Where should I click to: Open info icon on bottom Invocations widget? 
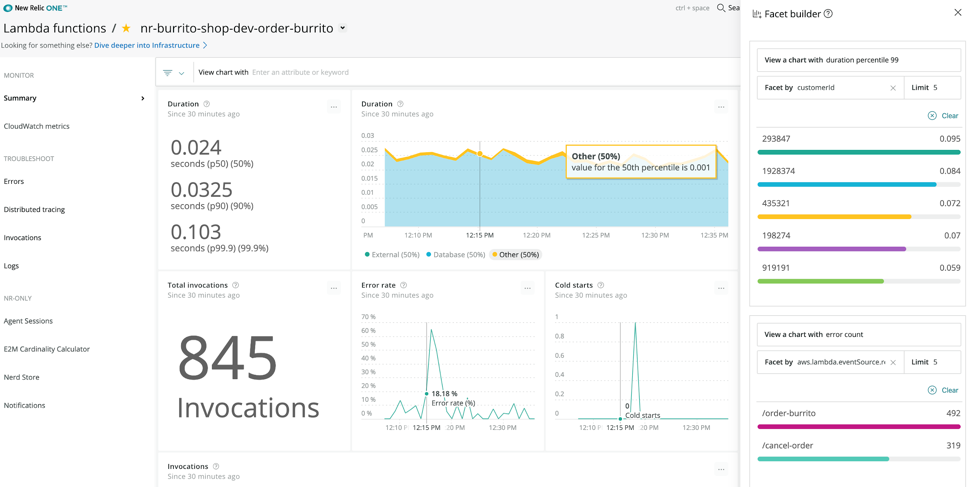click(216, 466)
